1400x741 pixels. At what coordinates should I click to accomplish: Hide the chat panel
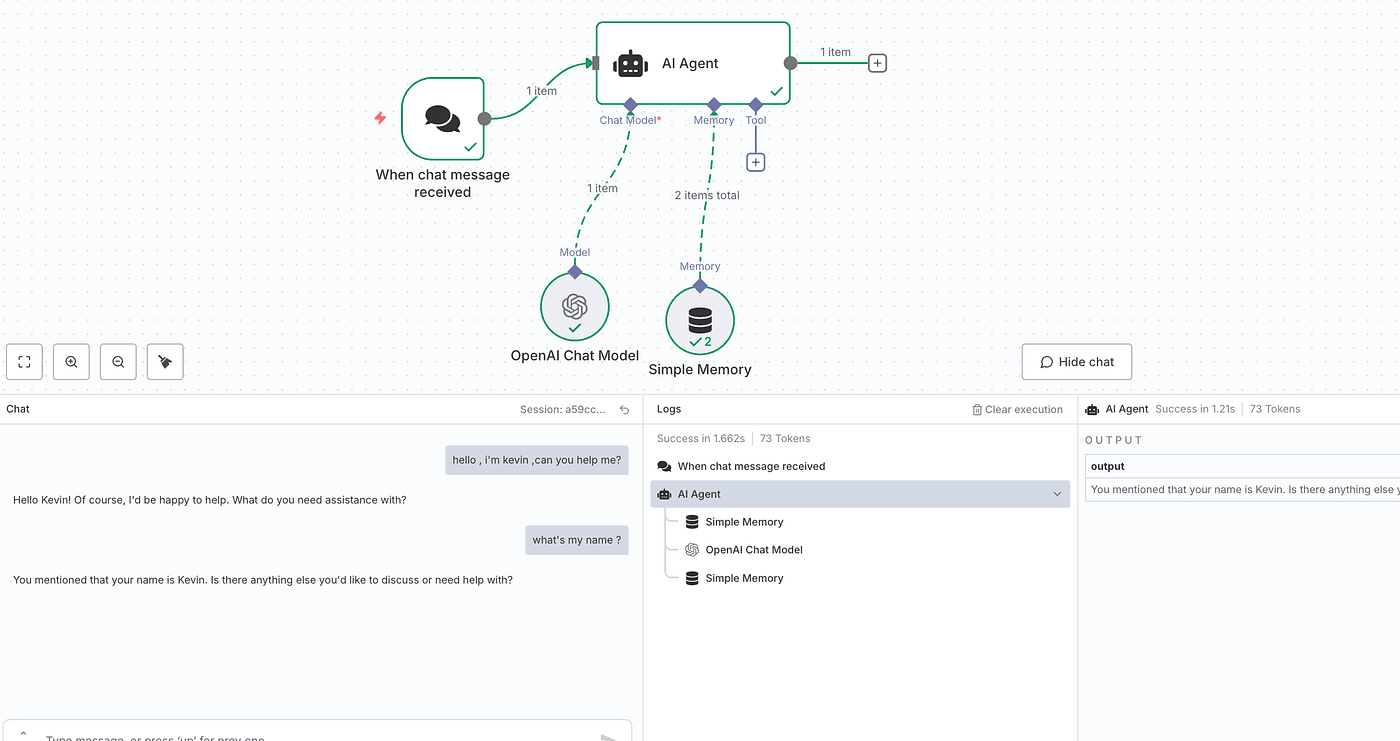tap(1076, 362)
